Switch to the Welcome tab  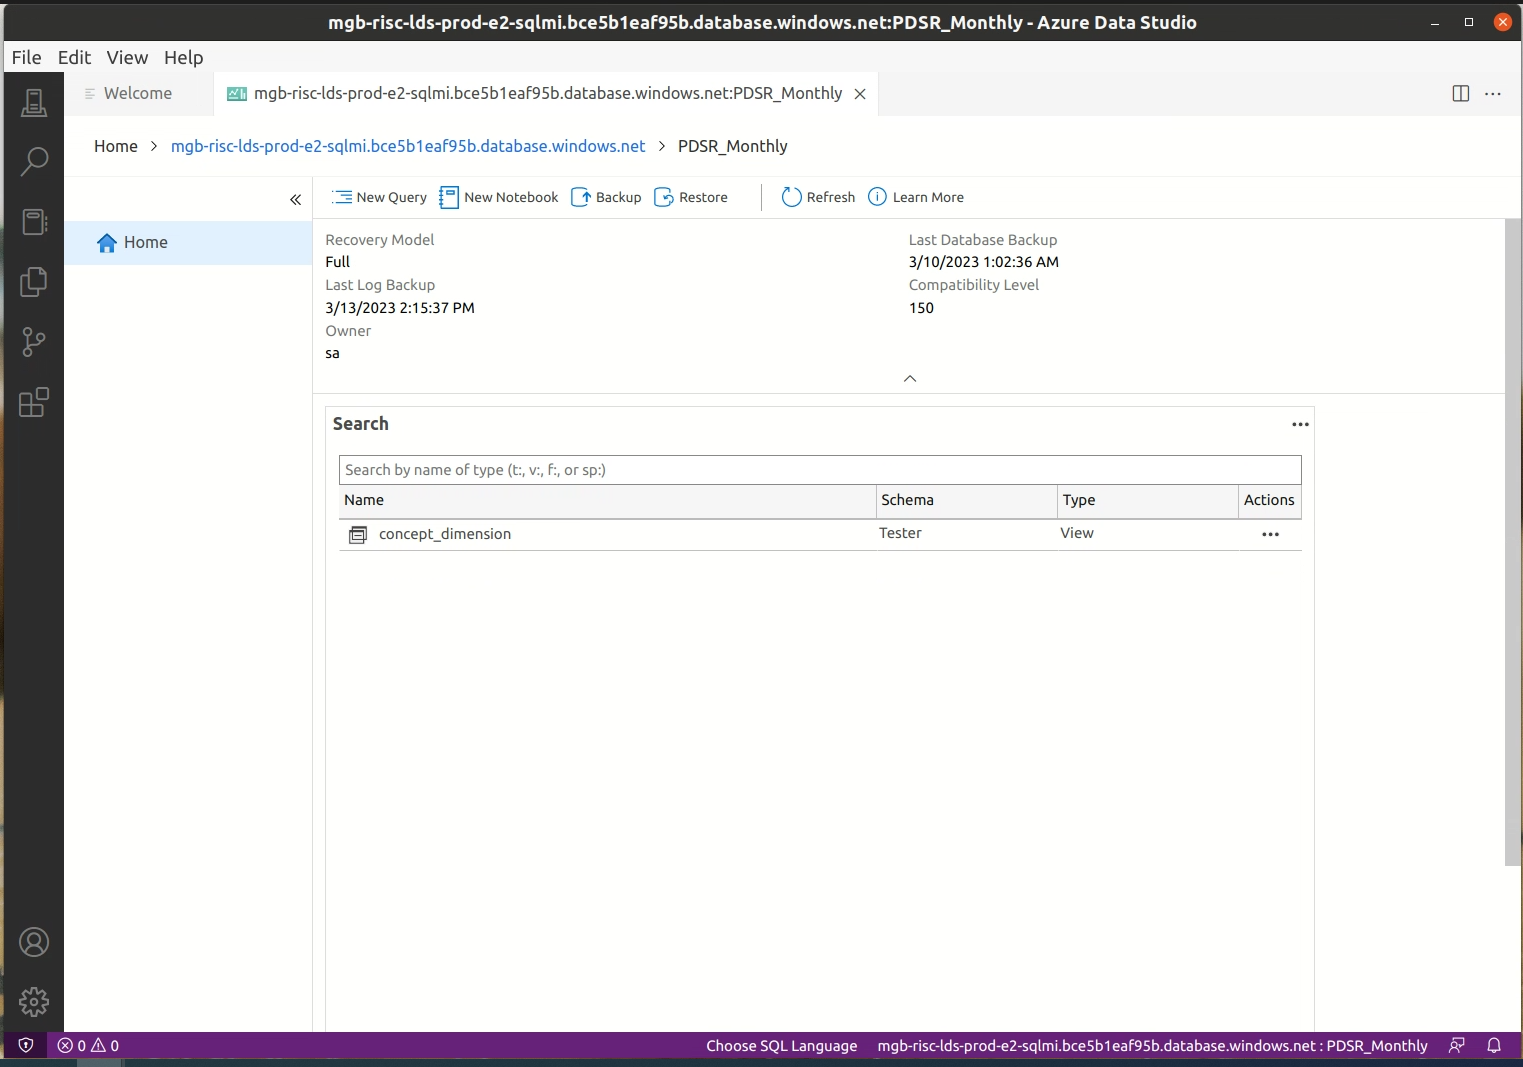click(x=138, y=93)
